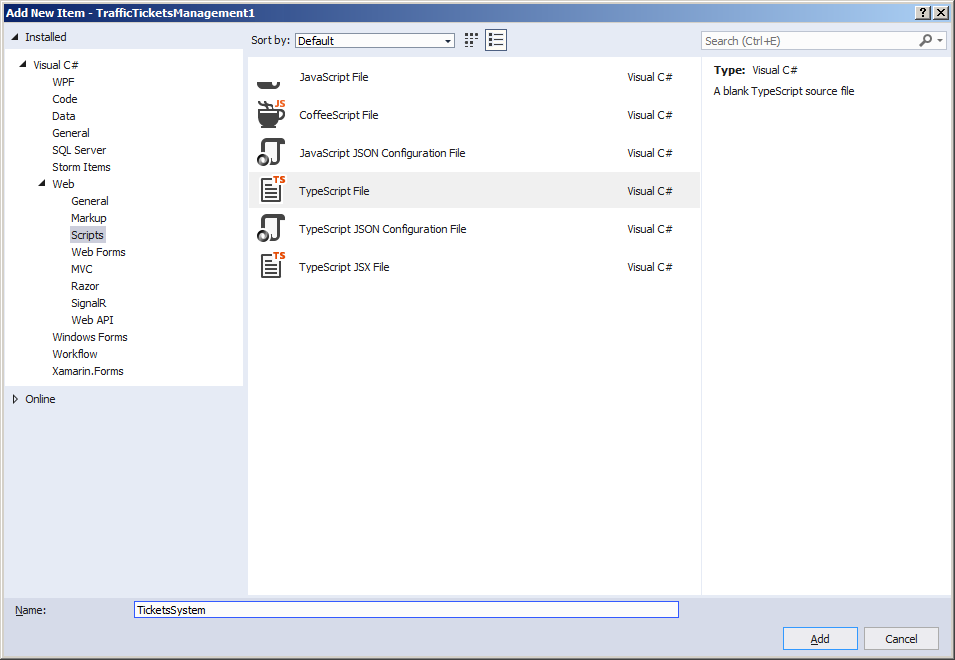The width and height of the screenshot is (955, 660).
Task: Select Web Forms category
Action: pos(98,252)
